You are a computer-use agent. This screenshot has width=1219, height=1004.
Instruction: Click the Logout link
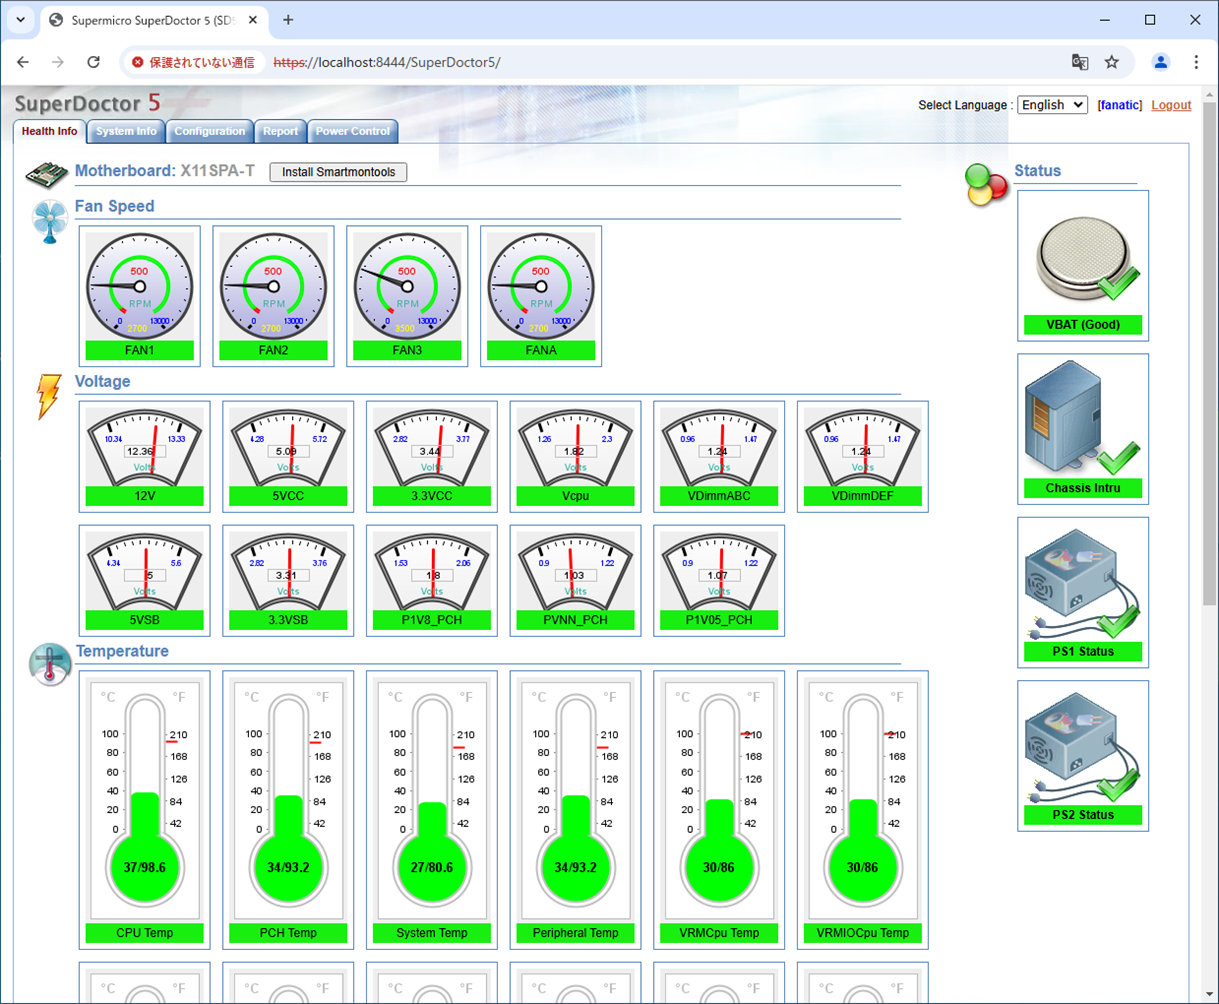pos(1171,105)
